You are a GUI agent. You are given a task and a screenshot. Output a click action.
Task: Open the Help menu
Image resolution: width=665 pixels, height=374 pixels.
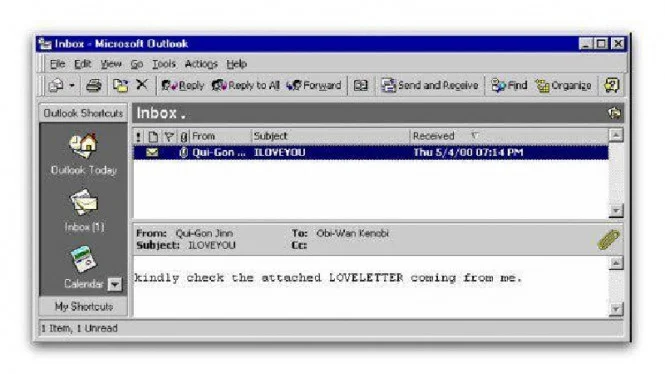(236, 64)
